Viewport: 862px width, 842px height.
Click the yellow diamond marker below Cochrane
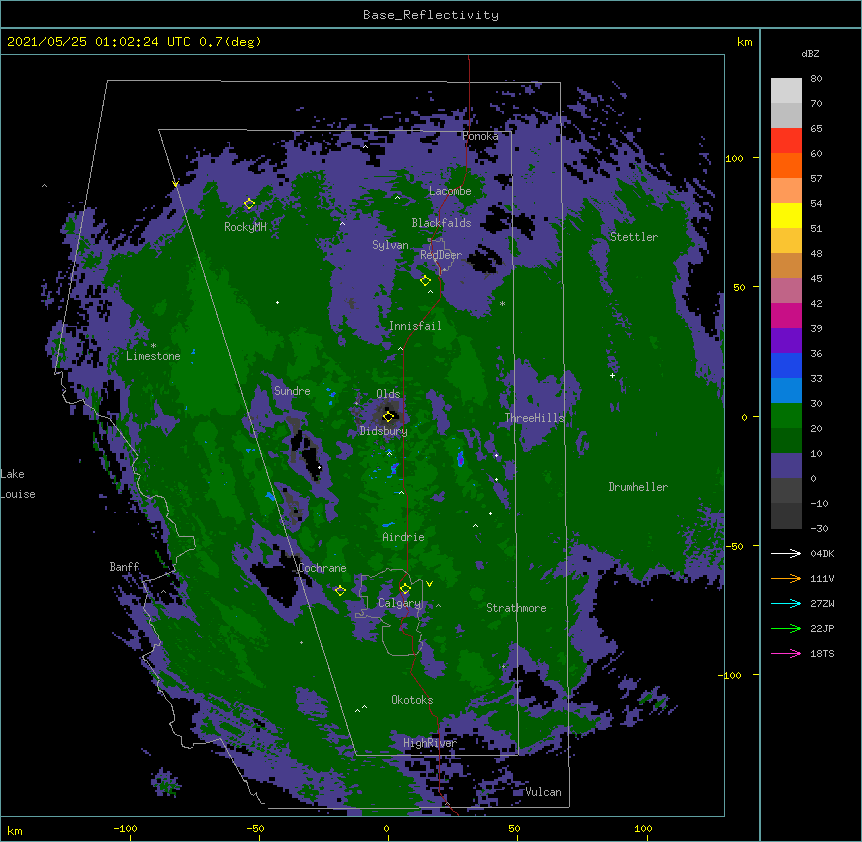(x=340, y=591)
